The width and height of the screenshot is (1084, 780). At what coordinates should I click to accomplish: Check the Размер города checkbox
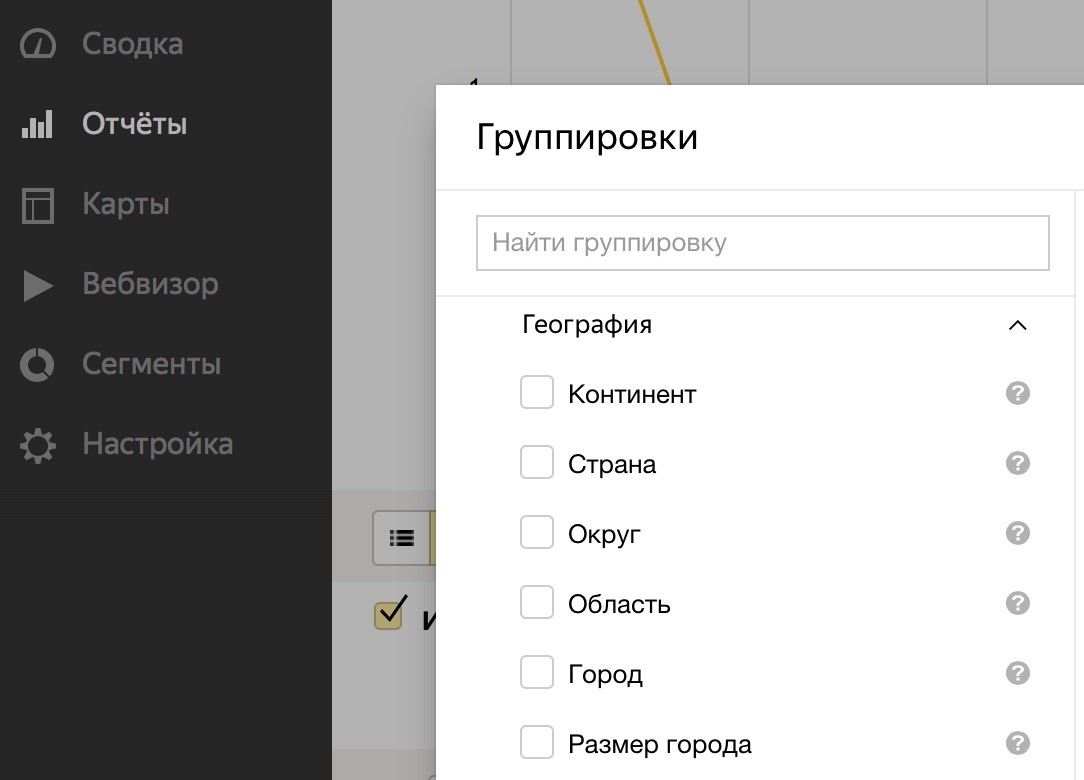click(x=536, y=742)
